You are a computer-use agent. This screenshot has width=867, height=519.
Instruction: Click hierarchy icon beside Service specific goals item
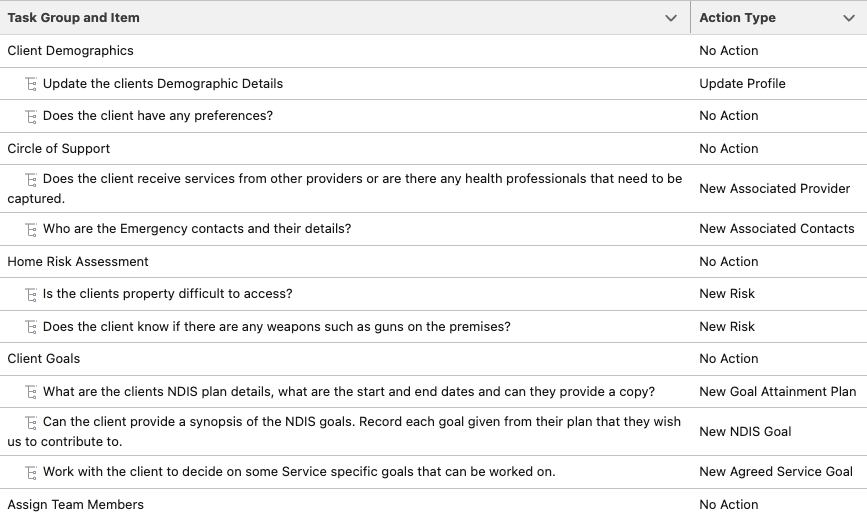click(x=32, y=472)
